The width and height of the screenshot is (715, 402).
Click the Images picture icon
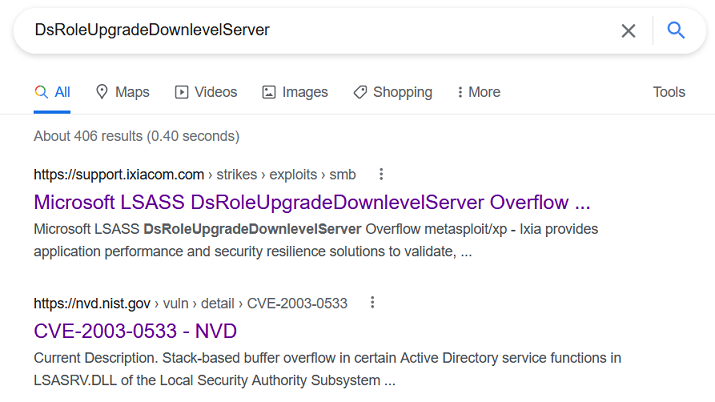click(269, 93)
